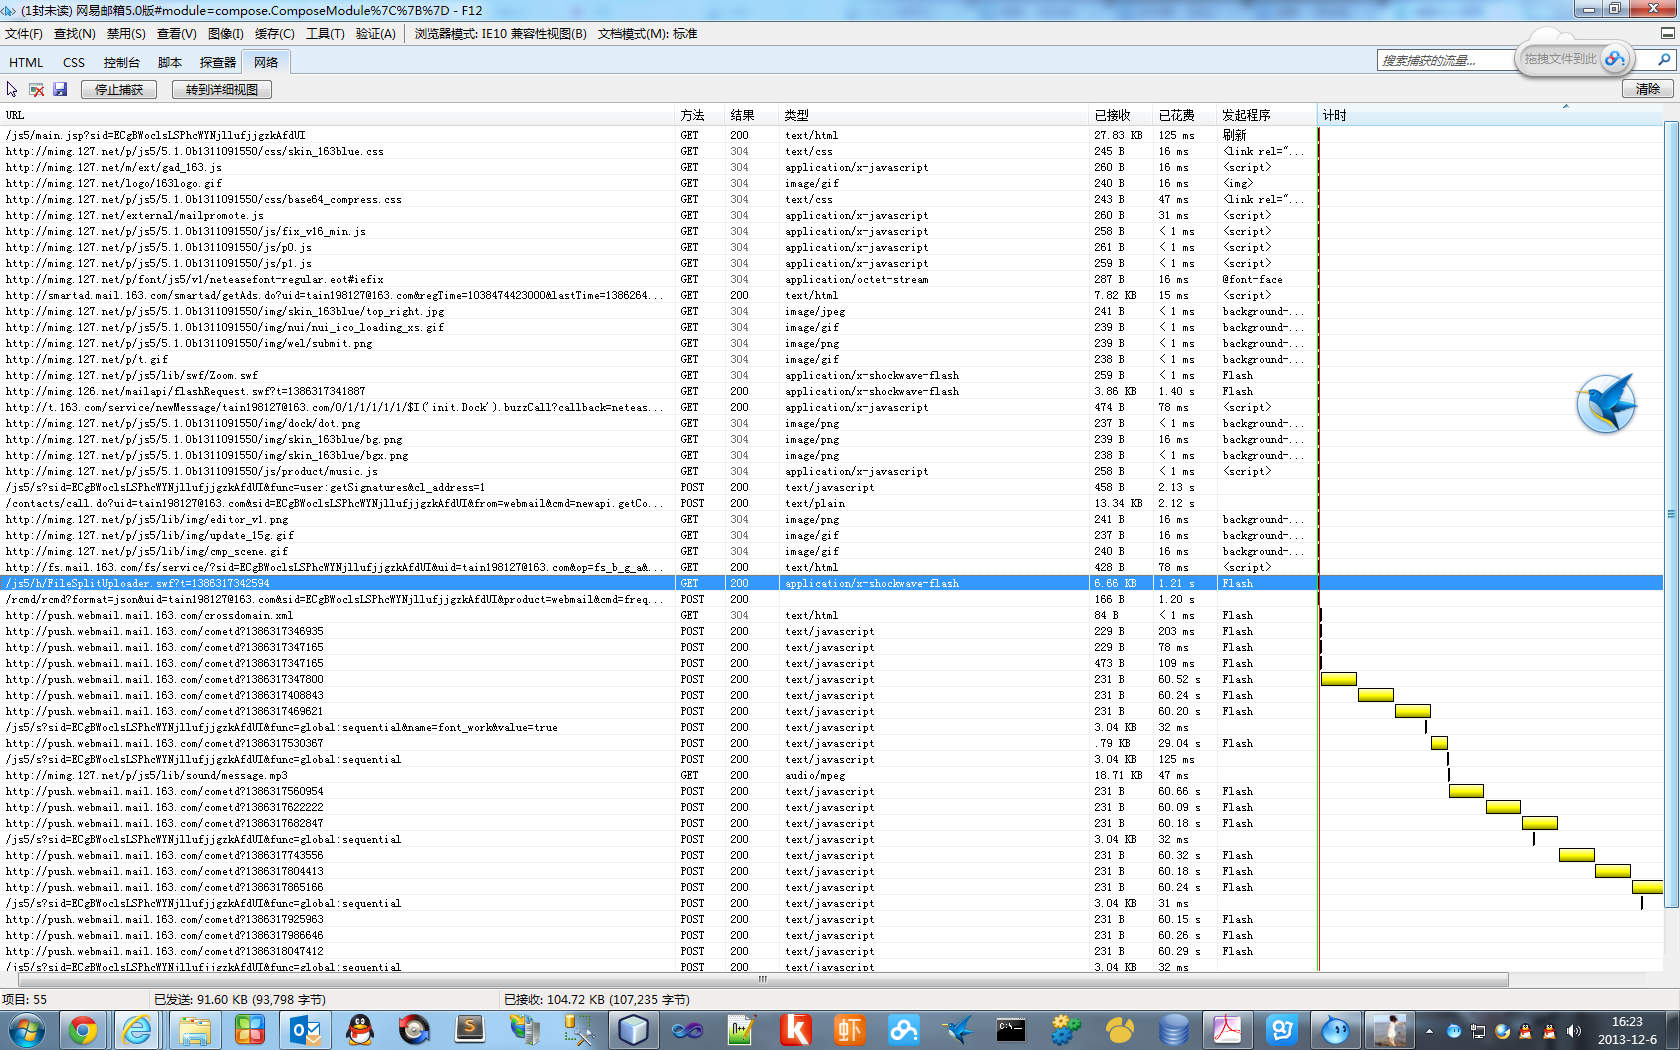This screenshot has width=1680, height=1050.
Task: Sort by the 发起程序 column header
Action: pos(1267,115)
